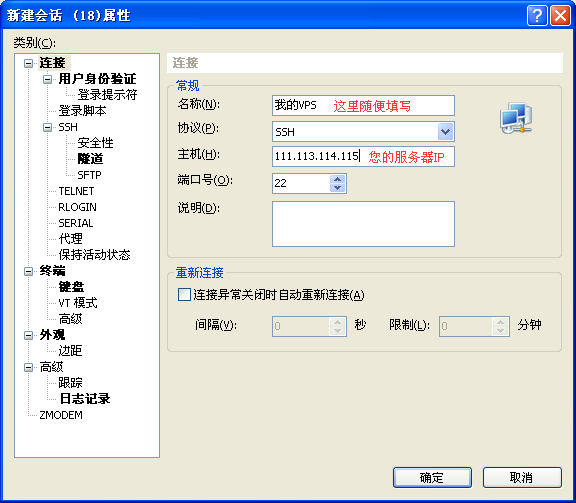Open the help question mark button
This screenshot has height=503, width=576.
(537, 16)
